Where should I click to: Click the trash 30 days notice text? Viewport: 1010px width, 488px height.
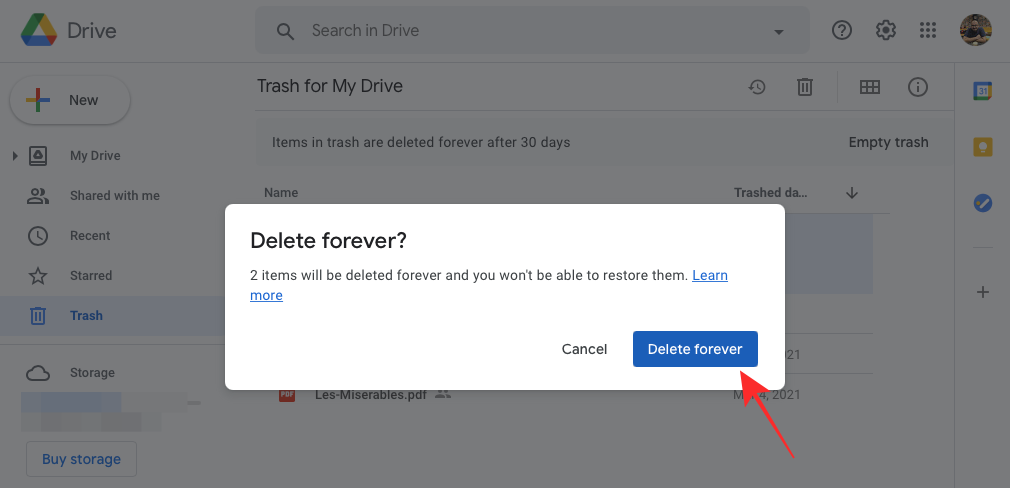click(421, 142)
